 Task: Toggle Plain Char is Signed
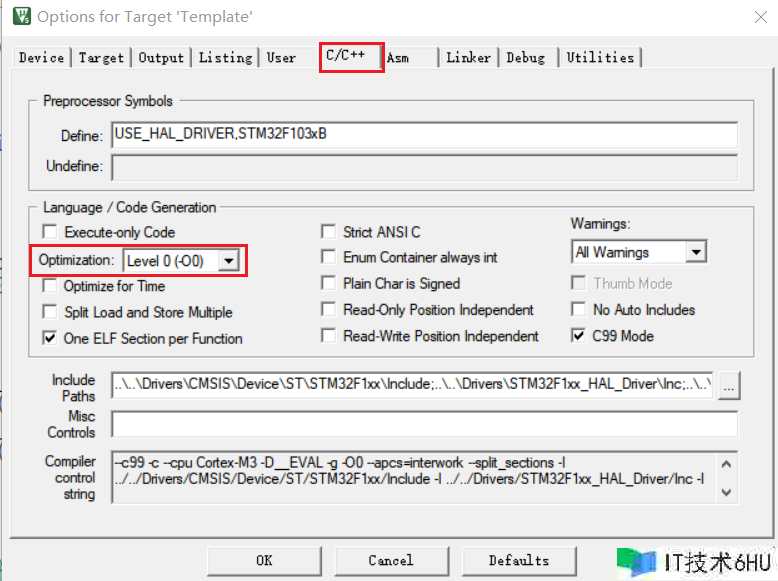click(329, 284)
